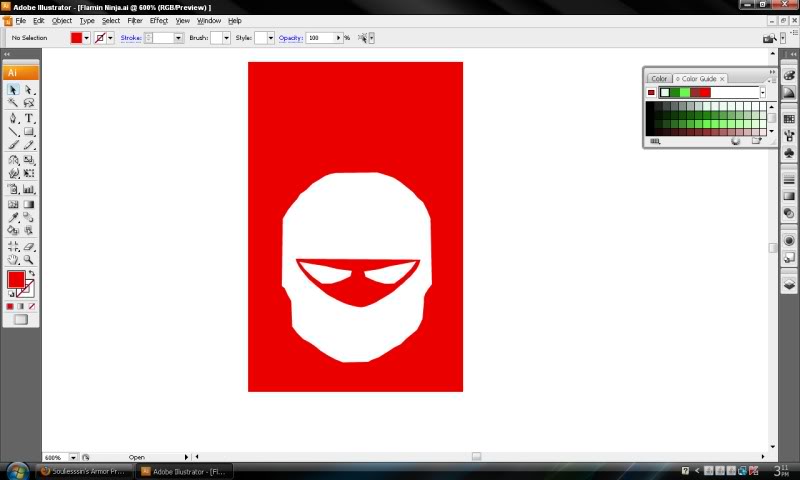Change the screen mode button
Viewport: 800px width, 480px height.
pos(21,319)
